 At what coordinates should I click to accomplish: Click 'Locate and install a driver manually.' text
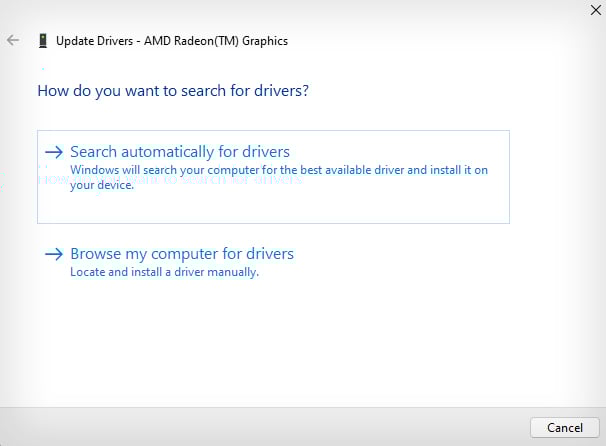pos(164,272)
